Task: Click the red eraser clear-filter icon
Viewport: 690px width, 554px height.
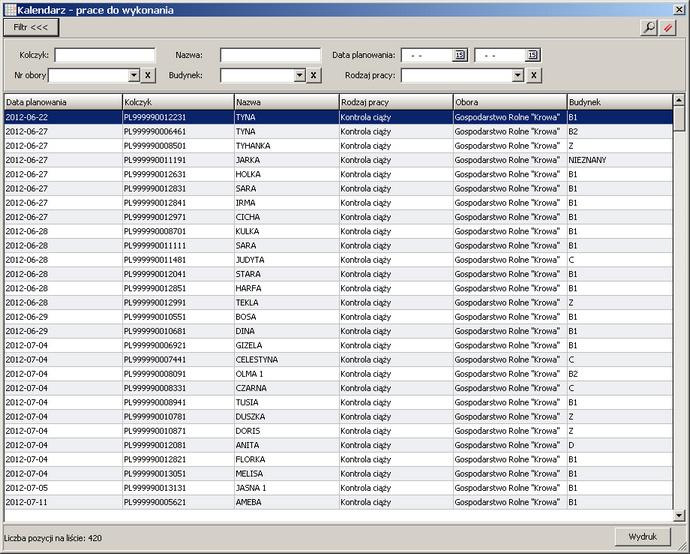Action: 668,28
